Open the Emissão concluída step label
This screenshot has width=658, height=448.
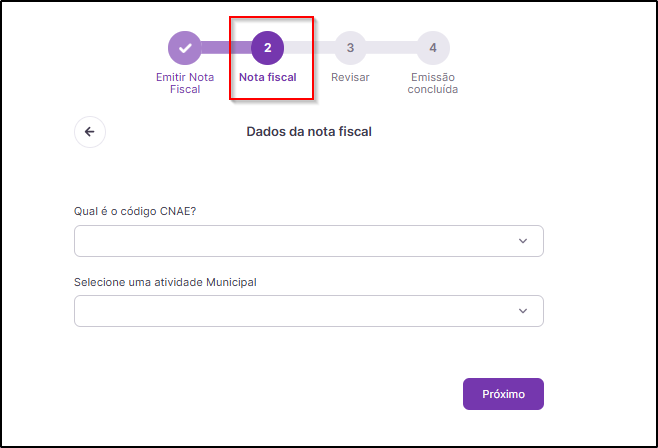[x=433, y=83]
